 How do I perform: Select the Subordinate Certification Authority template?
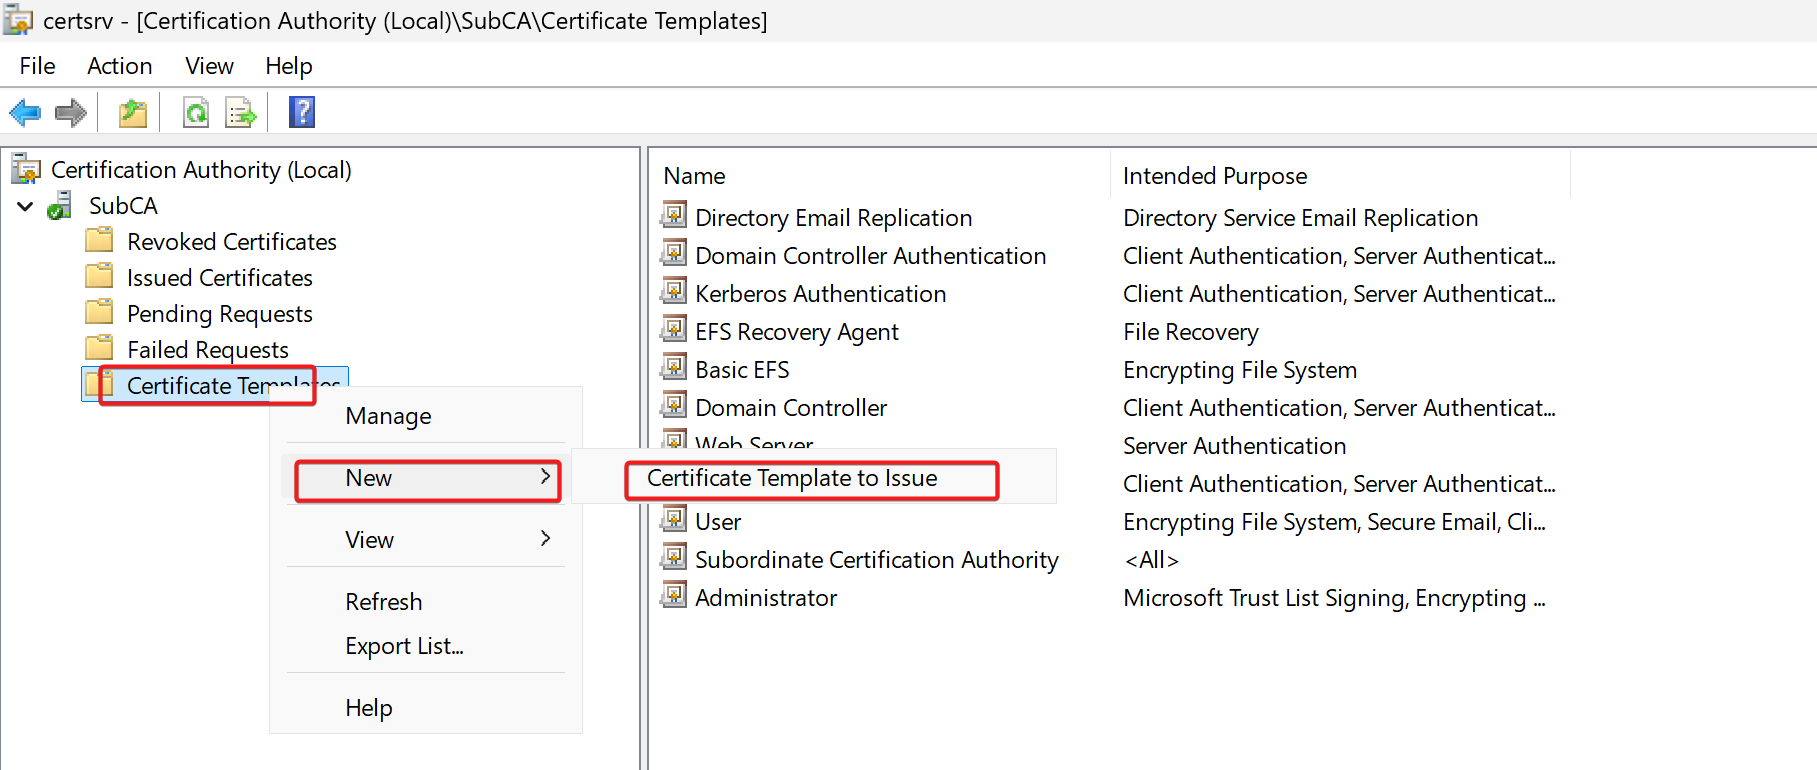click(876, 560)
